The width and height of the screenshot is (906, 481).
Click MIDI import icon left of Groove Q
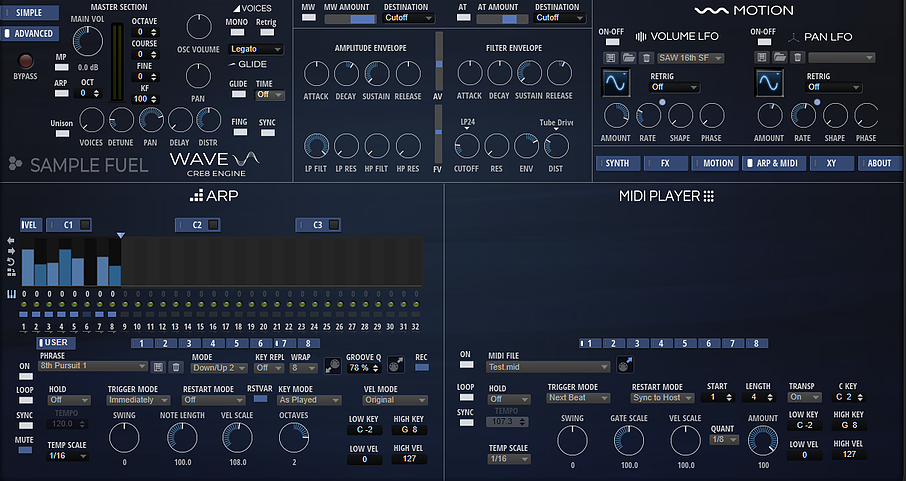pos(332,365)
